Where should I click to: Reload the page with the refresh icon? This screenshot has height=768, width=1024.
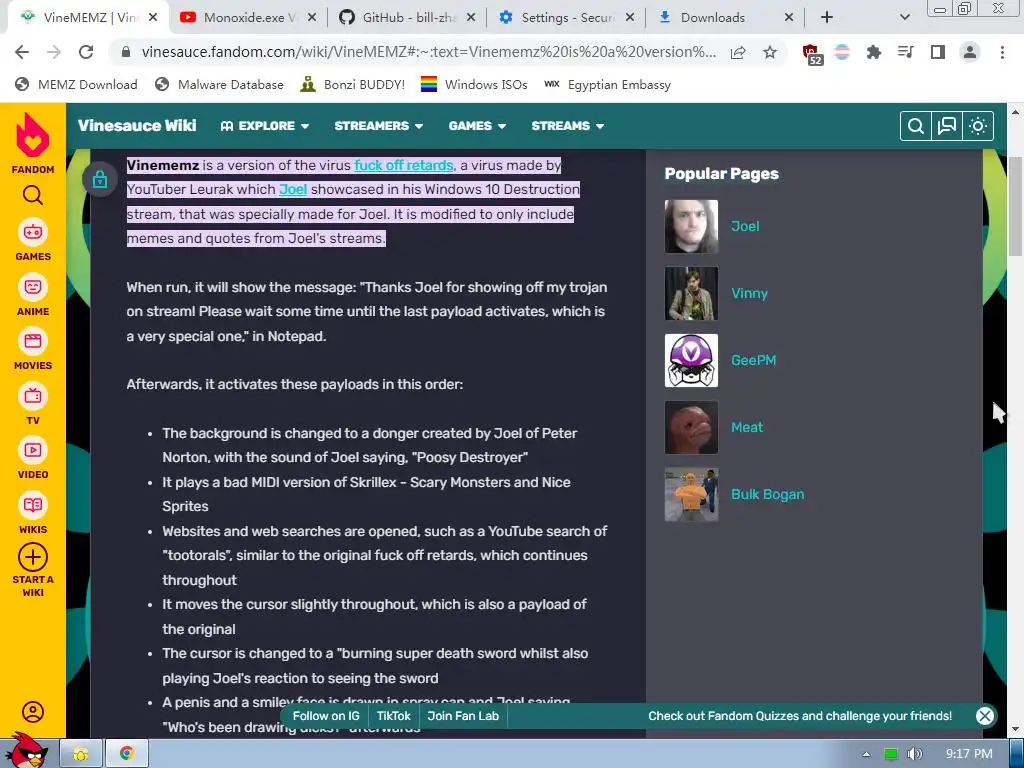click(x=86, y=52)
